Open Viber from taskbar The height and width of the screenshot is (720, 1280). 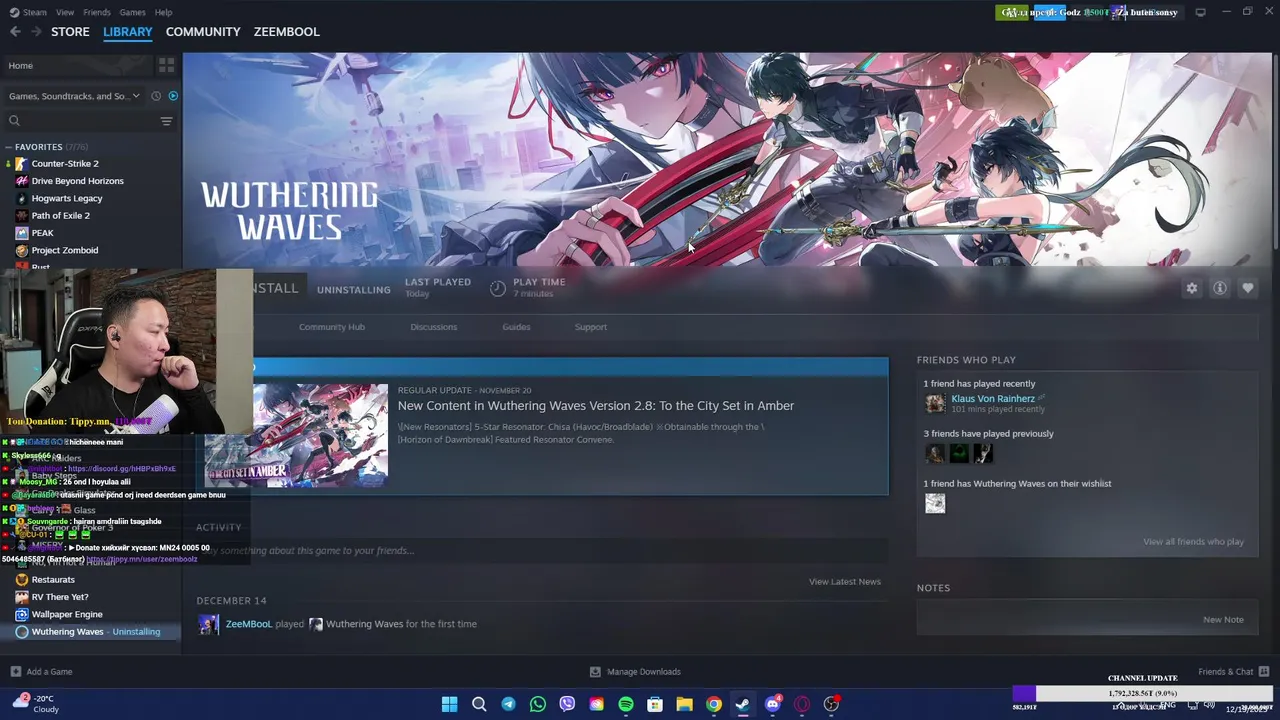[x=567, y=704]
